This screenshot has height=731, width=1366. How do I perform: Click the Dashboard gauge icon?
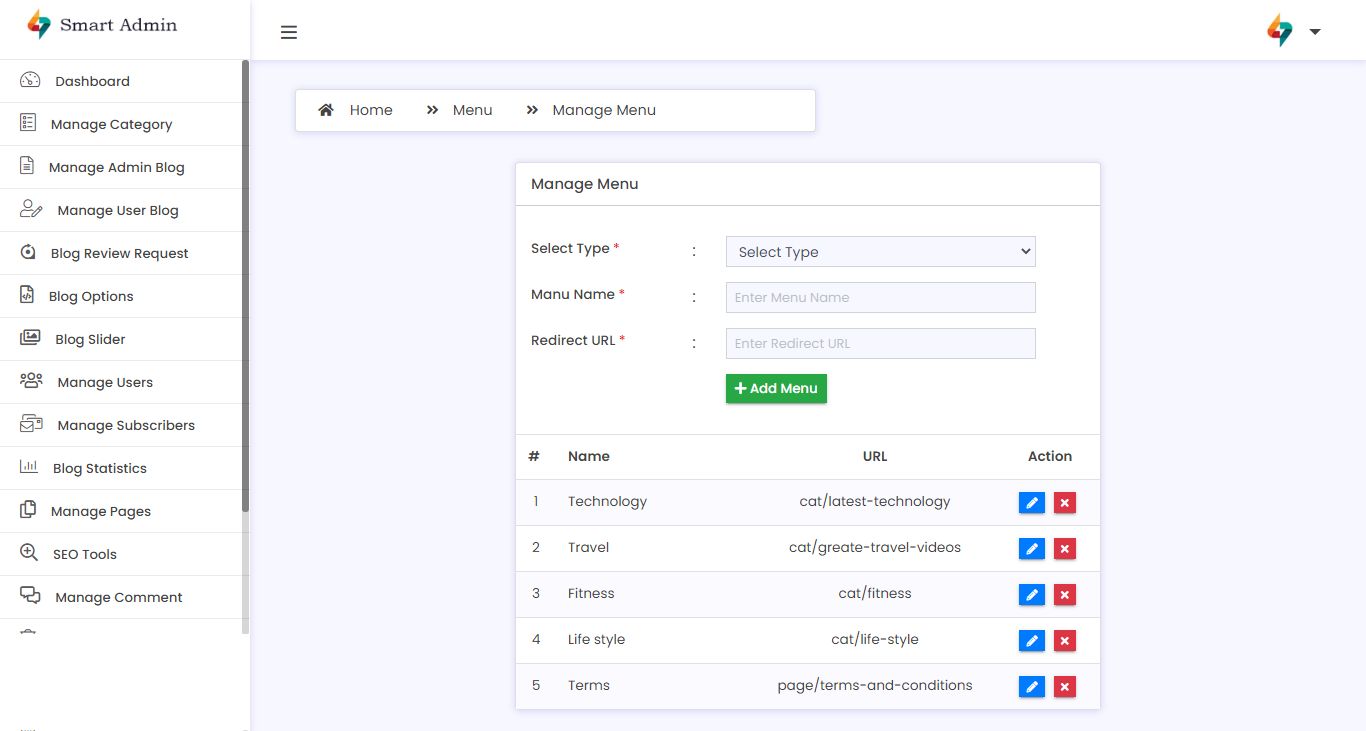tap(30, 80)
